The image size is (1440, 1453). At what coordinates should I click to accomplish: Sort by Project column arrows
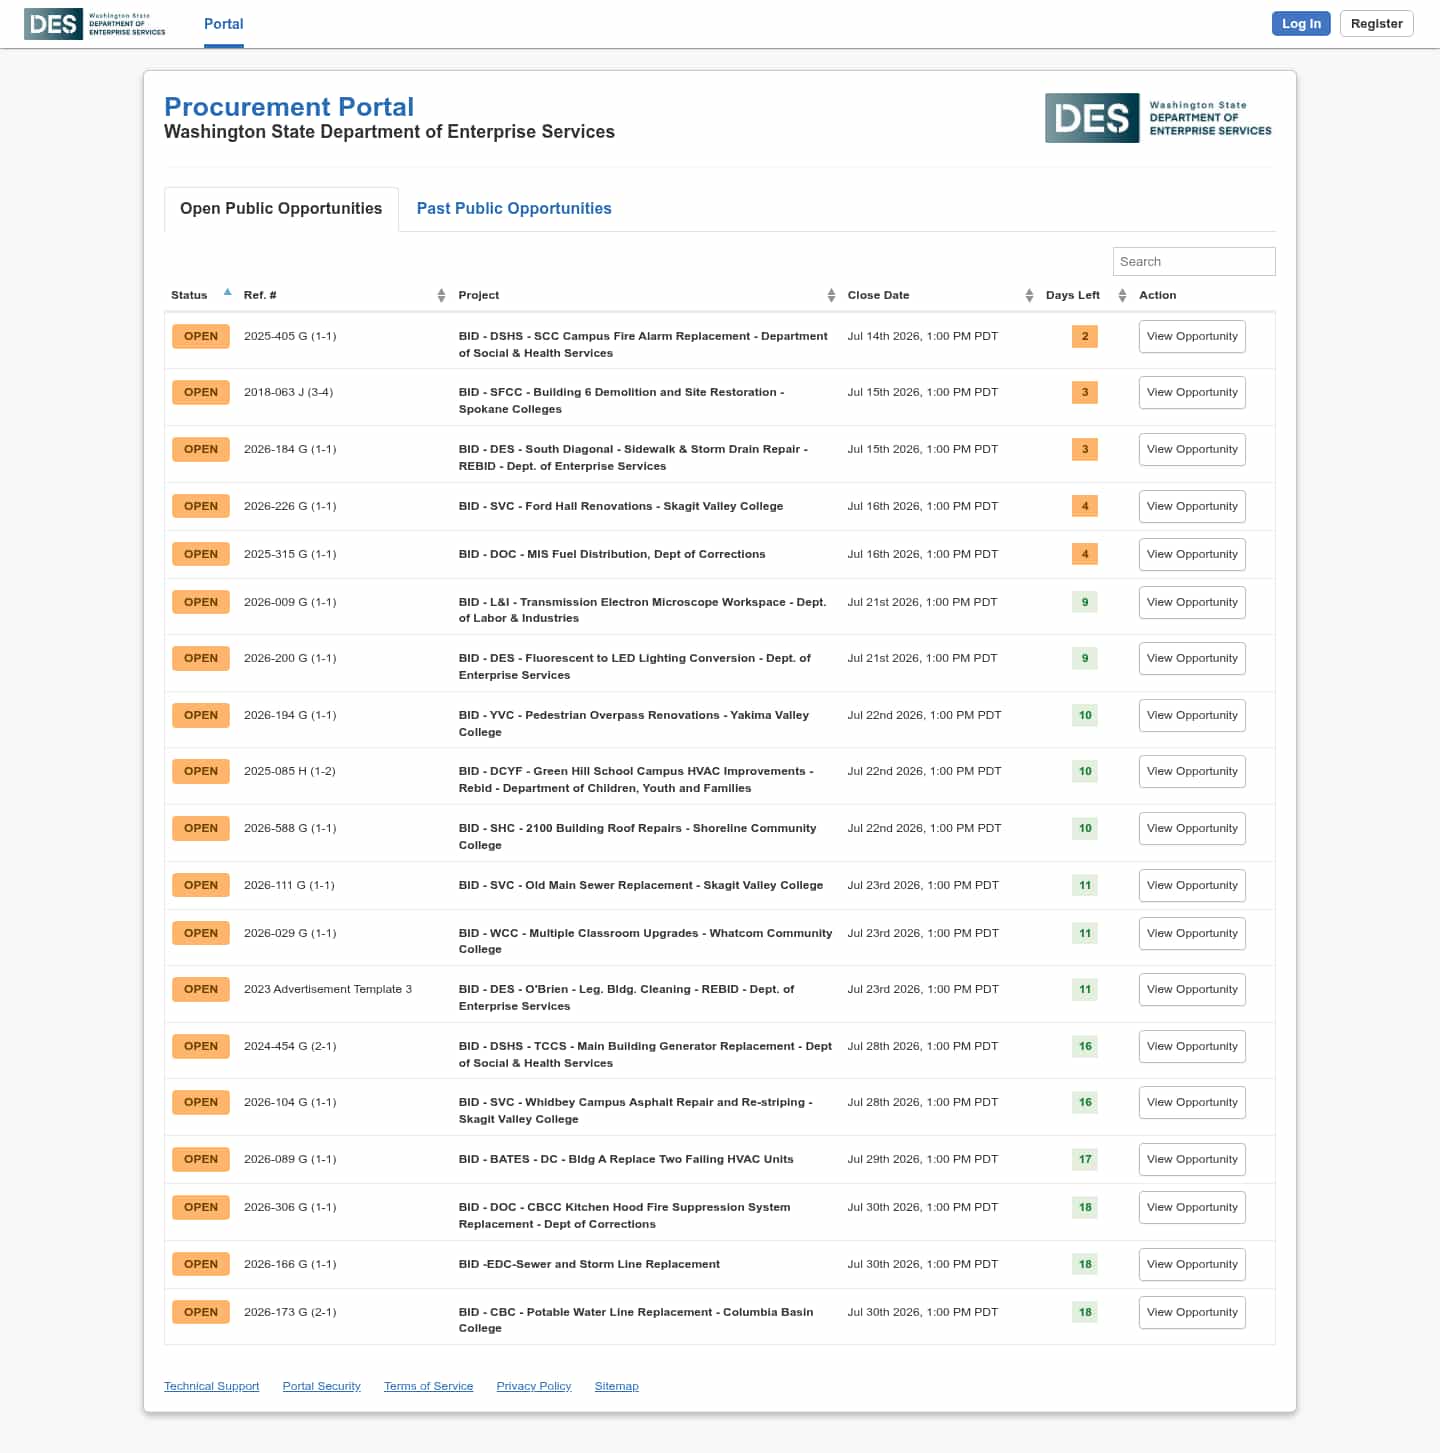point(831,295)
